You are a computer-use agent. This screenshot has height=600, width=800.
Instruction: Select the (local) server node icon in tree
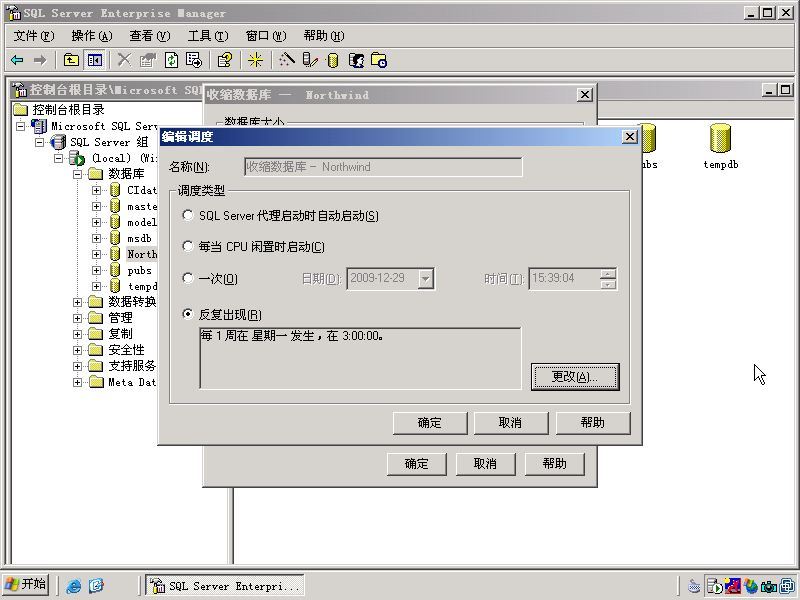tap(77, 158)
